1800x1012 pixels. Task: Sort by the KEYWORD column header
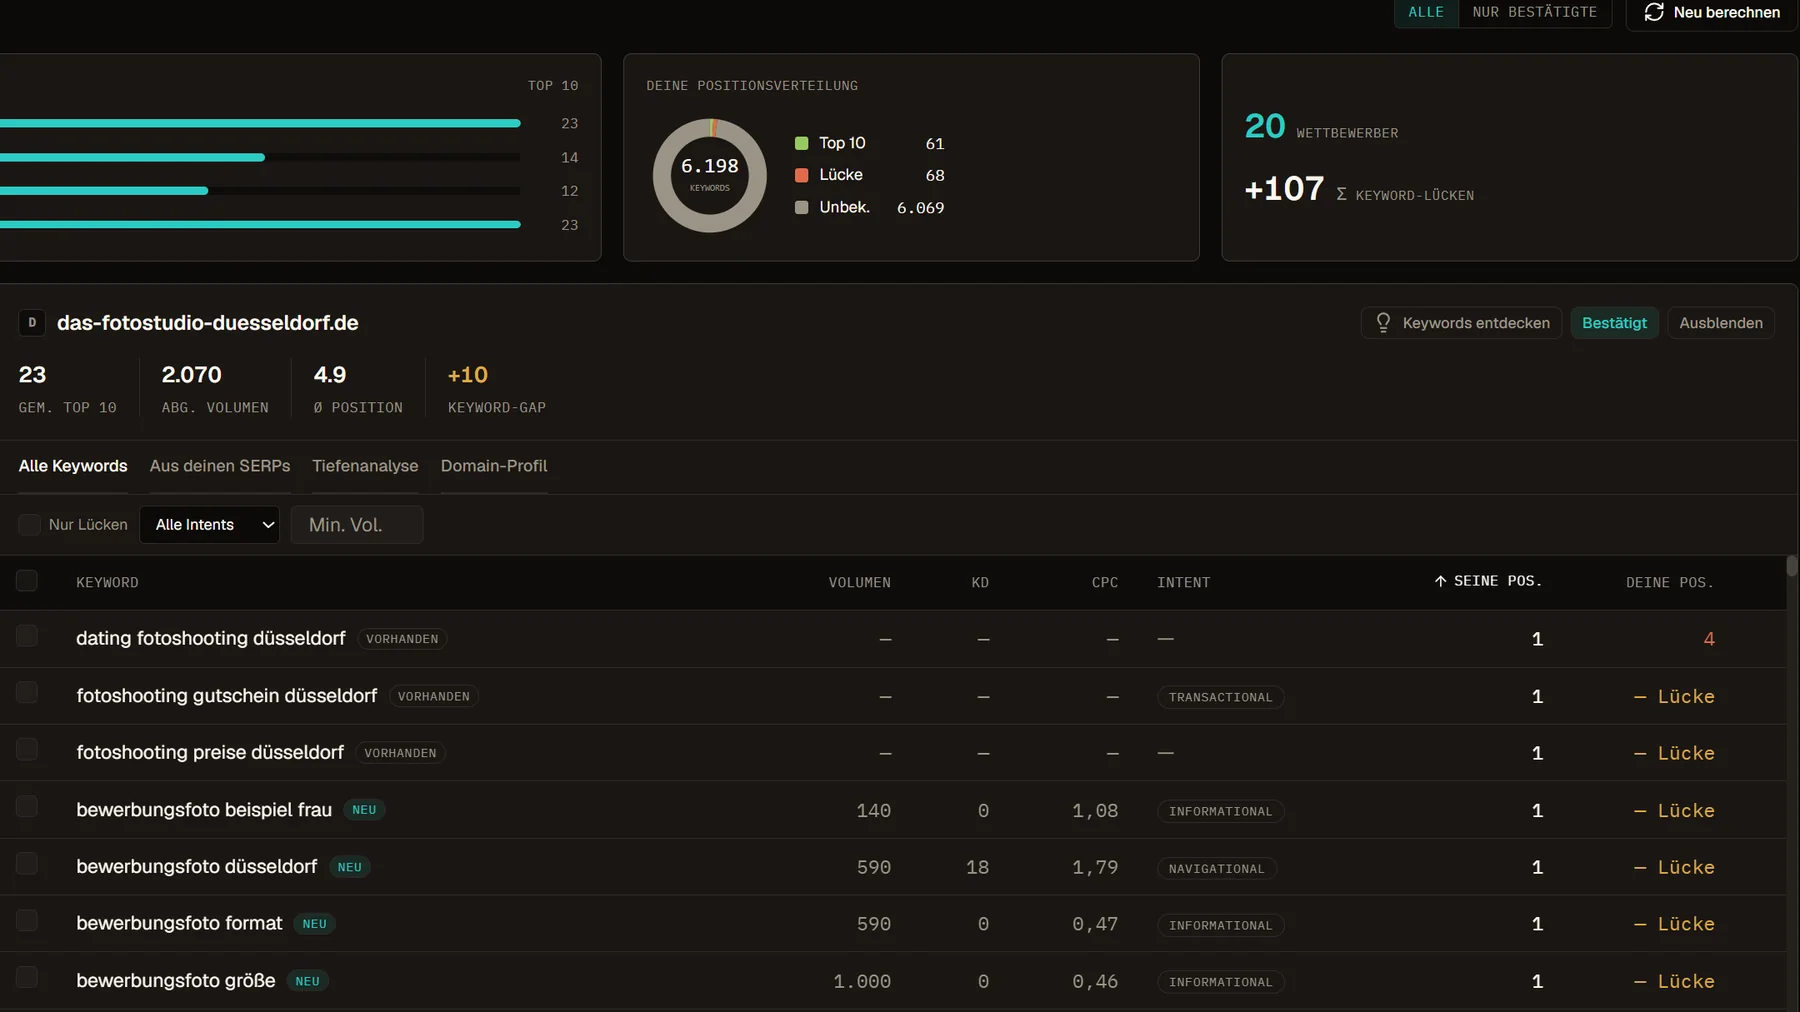coord(107,582)
